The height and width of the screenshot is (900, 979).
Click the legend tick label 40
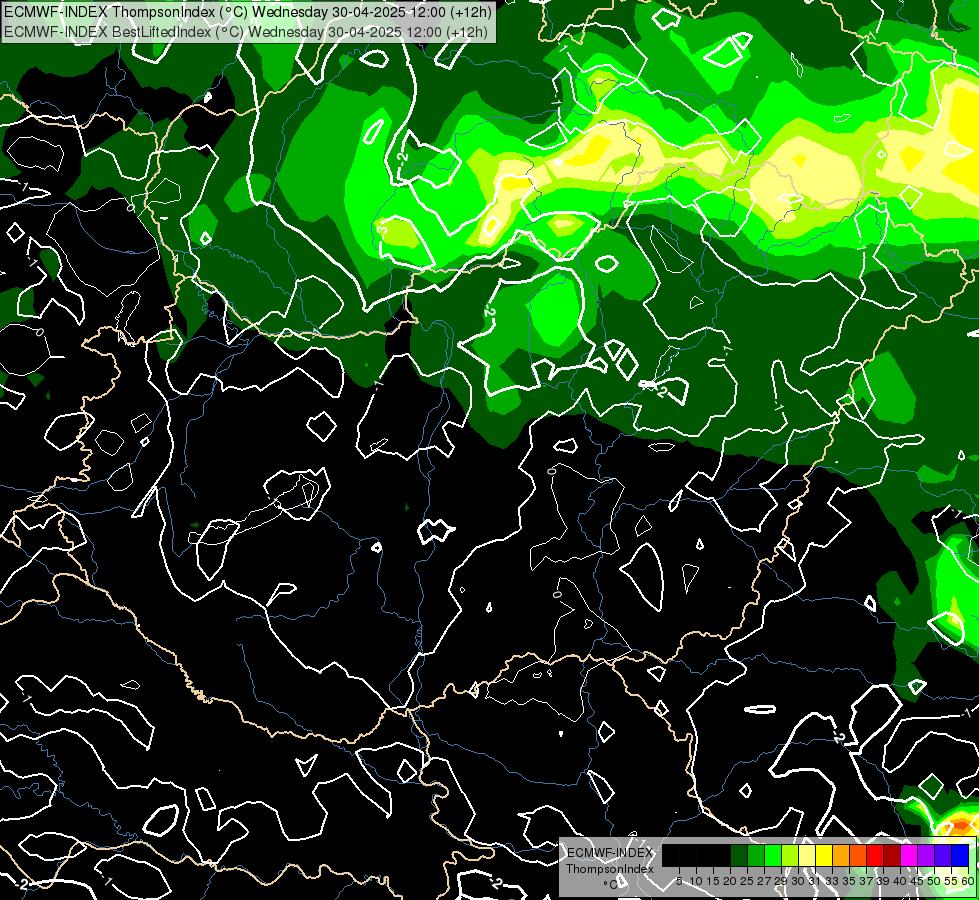click(900, 881)
